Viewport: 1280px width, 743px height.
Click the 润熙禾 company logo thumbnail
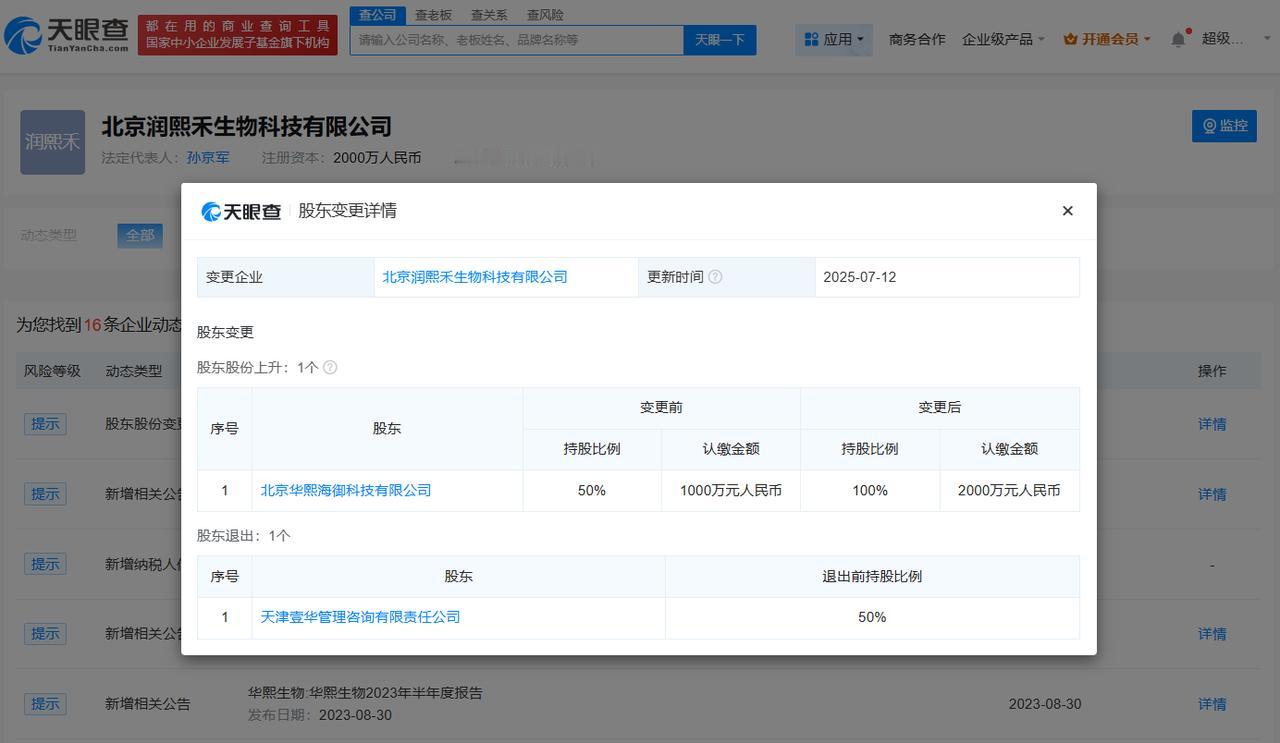pos(53,142)
